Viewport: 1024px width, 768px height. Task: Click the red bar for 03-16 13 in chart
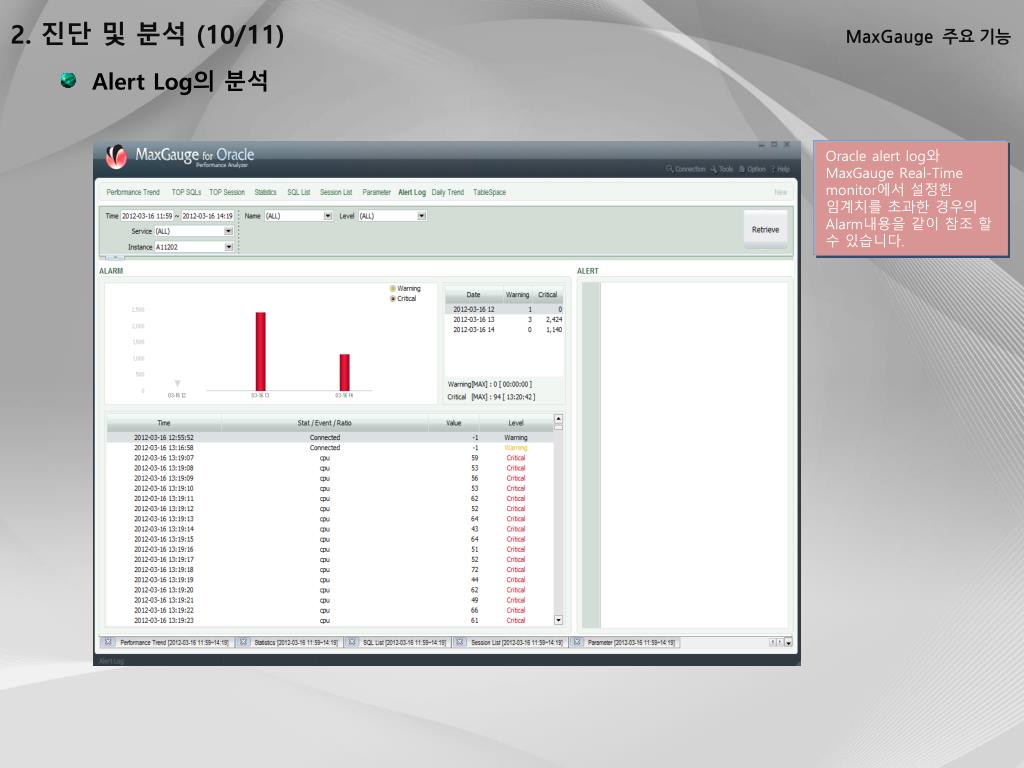[x=261, y=351]
